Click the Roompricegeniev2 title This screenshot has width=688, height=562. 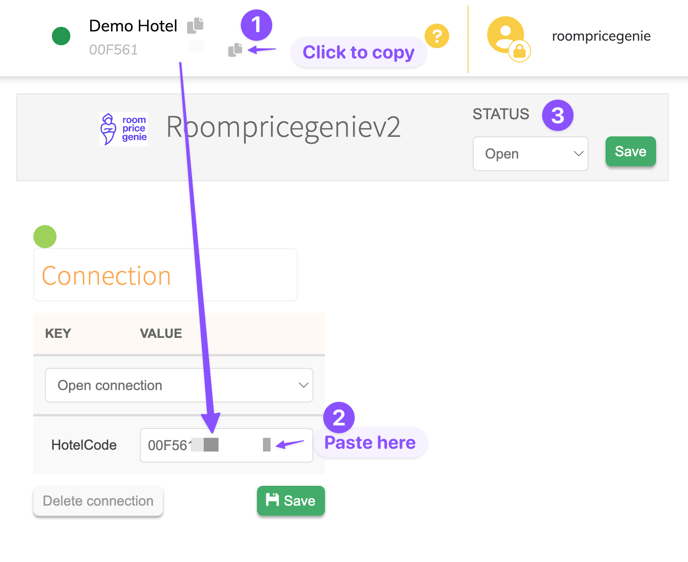tap(283, 127)
